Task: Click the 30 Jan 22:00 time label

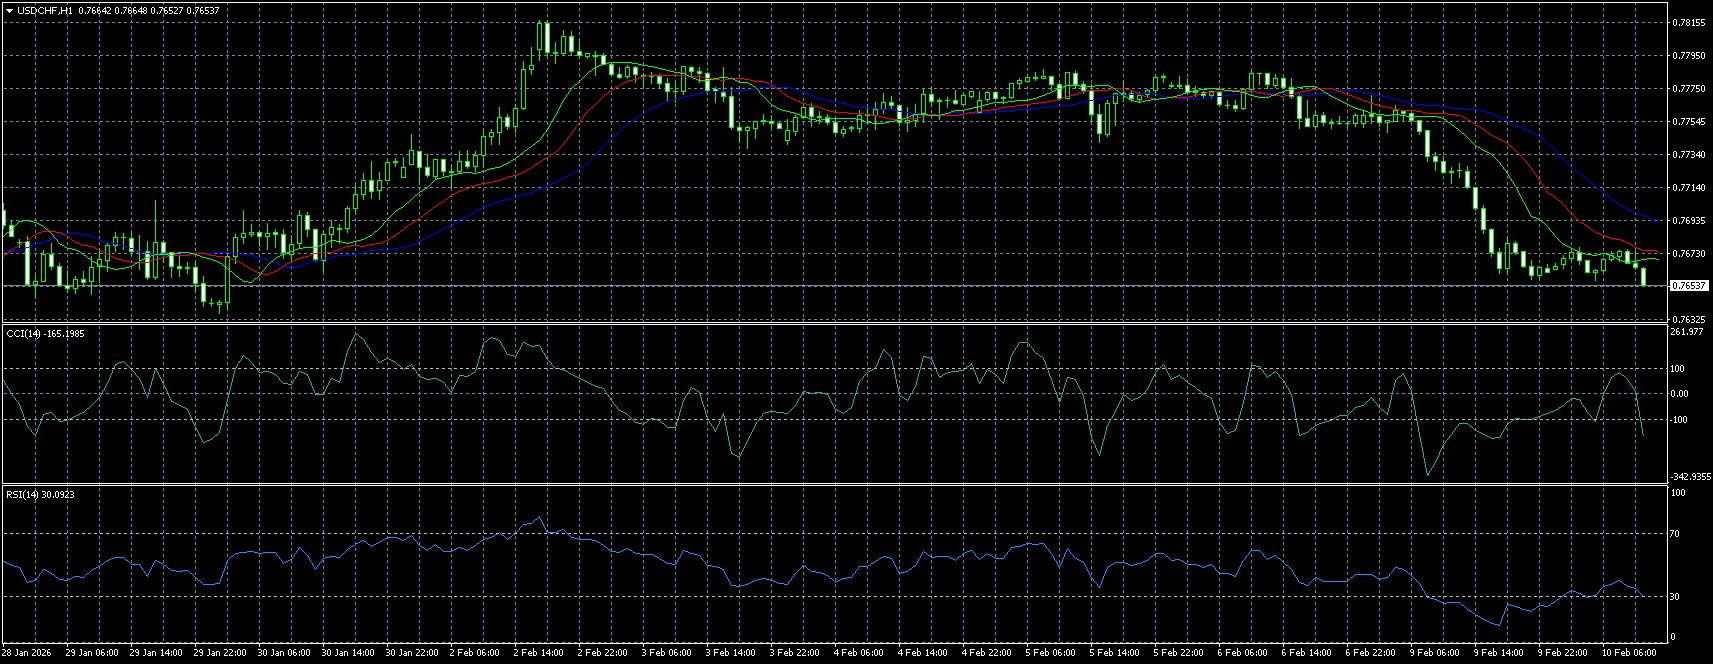Action: 411,653
